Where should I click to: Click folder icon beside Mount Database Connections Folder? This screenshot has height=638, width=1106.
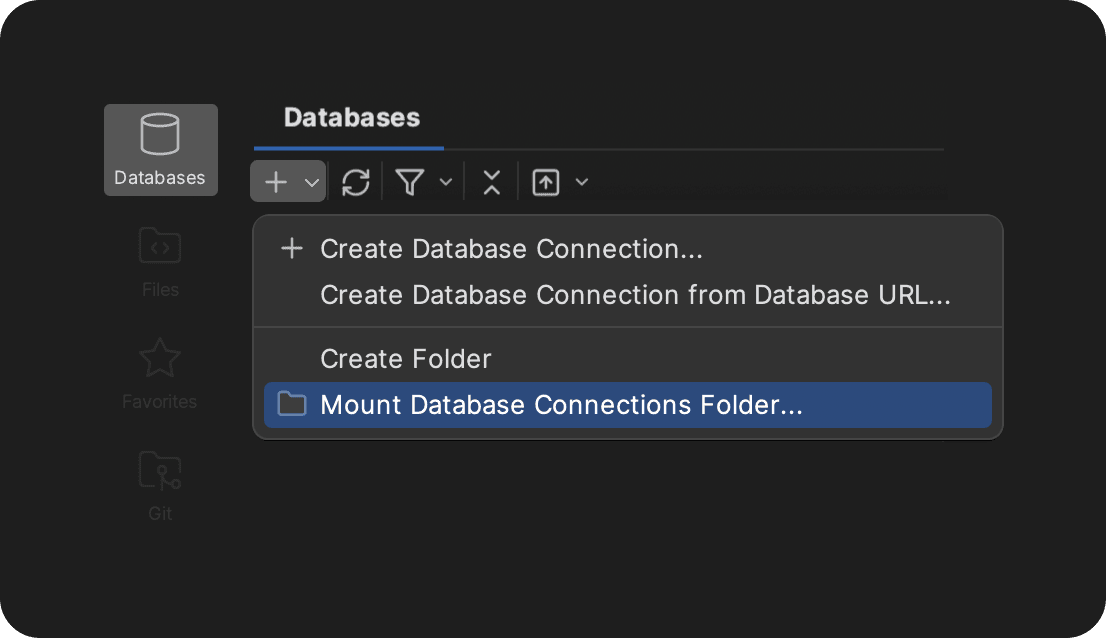click(x=291, y=405)
